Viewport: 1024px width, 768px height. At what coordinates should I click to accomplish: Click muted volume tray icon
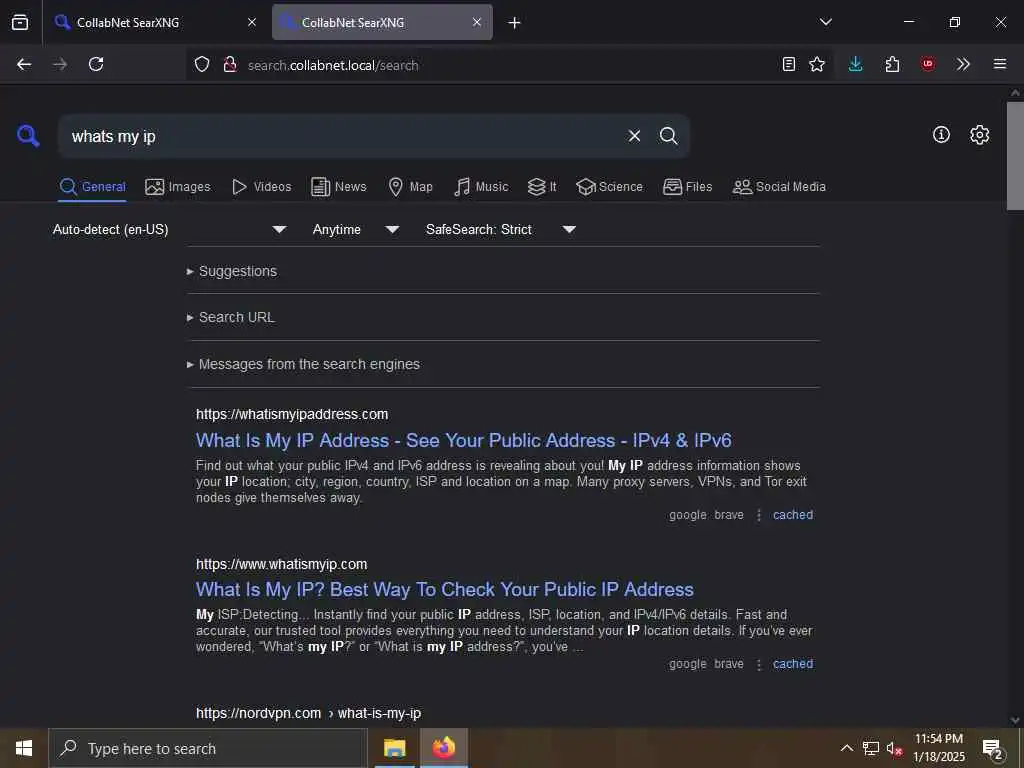pyautogui.click(x=894, y=748)
